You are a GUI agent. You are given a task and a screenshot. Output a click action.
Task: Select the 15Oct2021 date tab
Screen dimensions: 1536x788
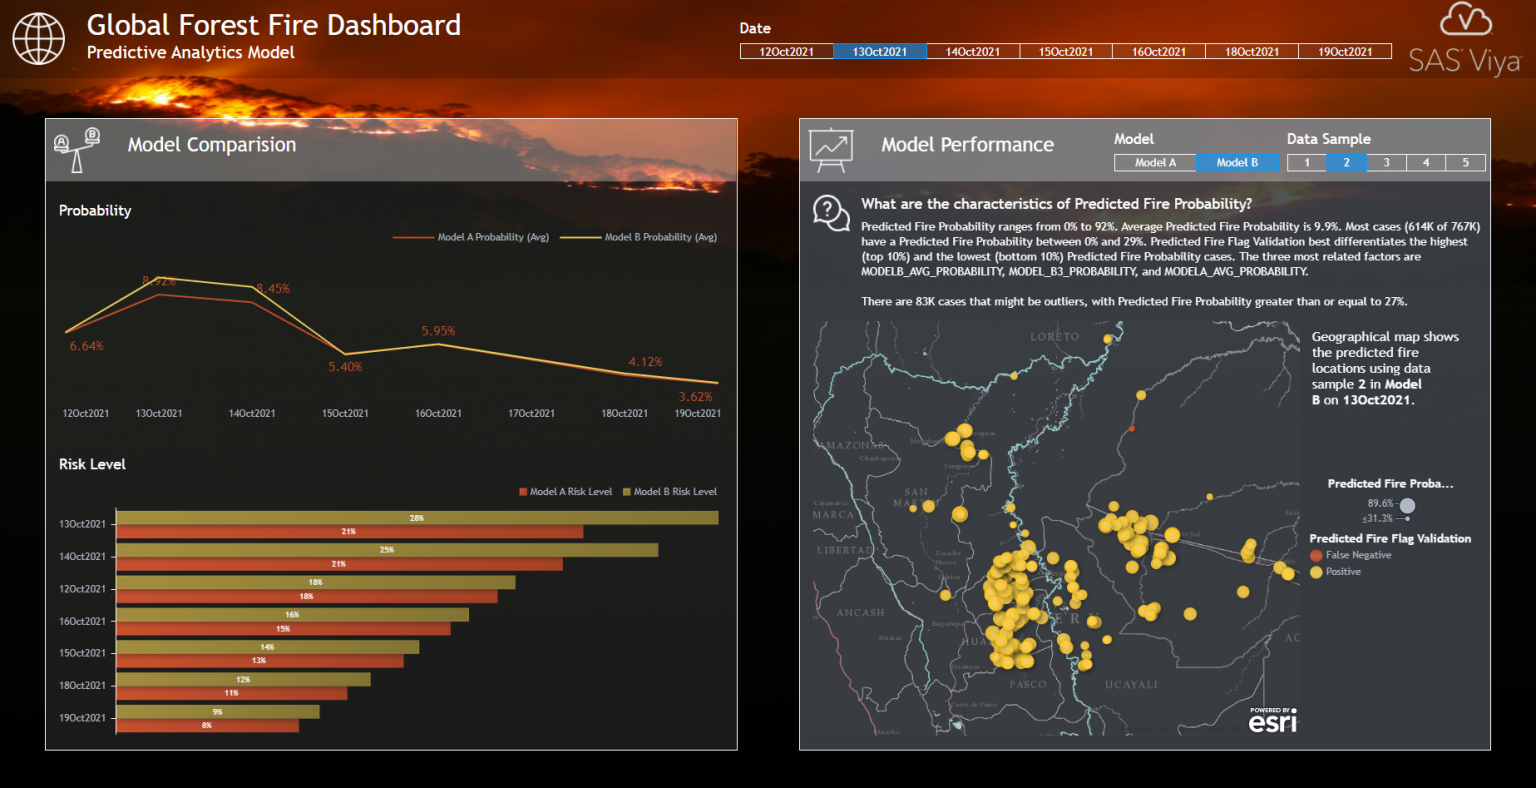pos(1066,50)
